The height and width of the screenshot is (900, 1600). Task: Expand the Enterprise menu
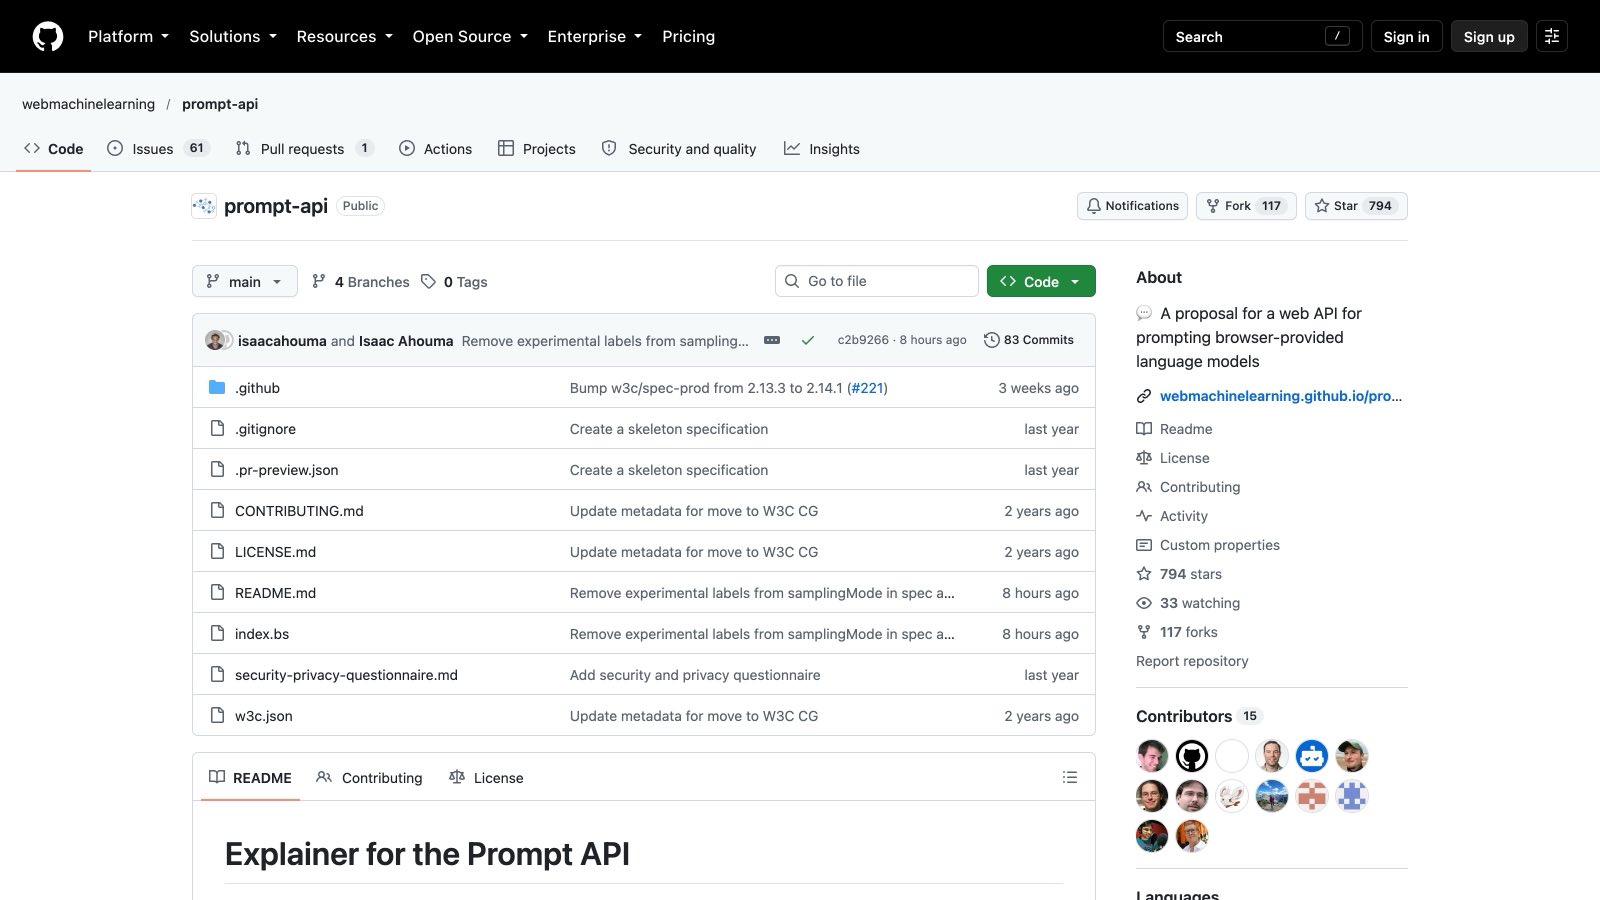(x=595, y=36)
